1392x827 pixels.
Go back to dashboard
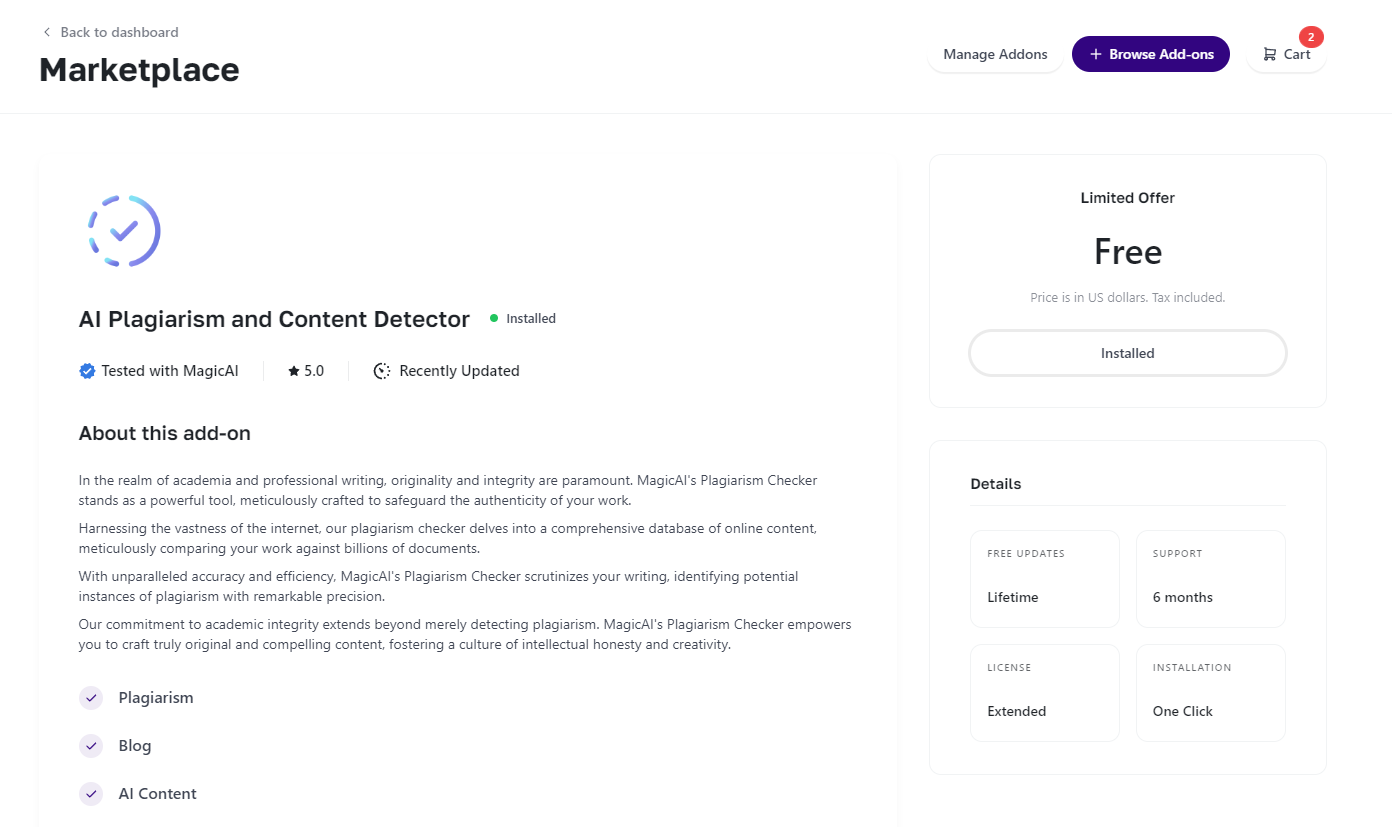click(119, 32)
